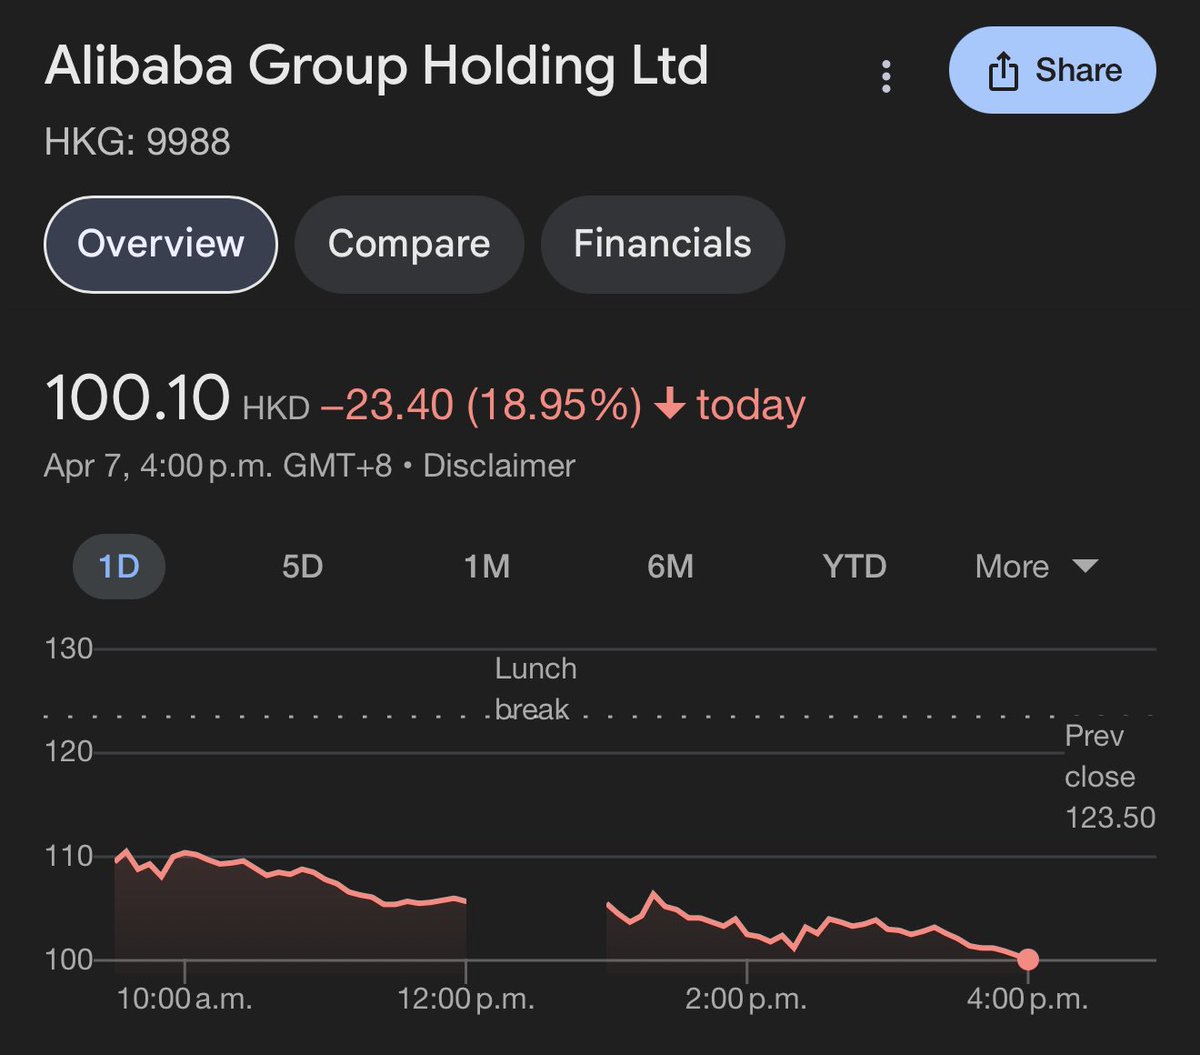Open the Financials tab
Viewport: 1200px width, 1055px height.
click(662, 244)
